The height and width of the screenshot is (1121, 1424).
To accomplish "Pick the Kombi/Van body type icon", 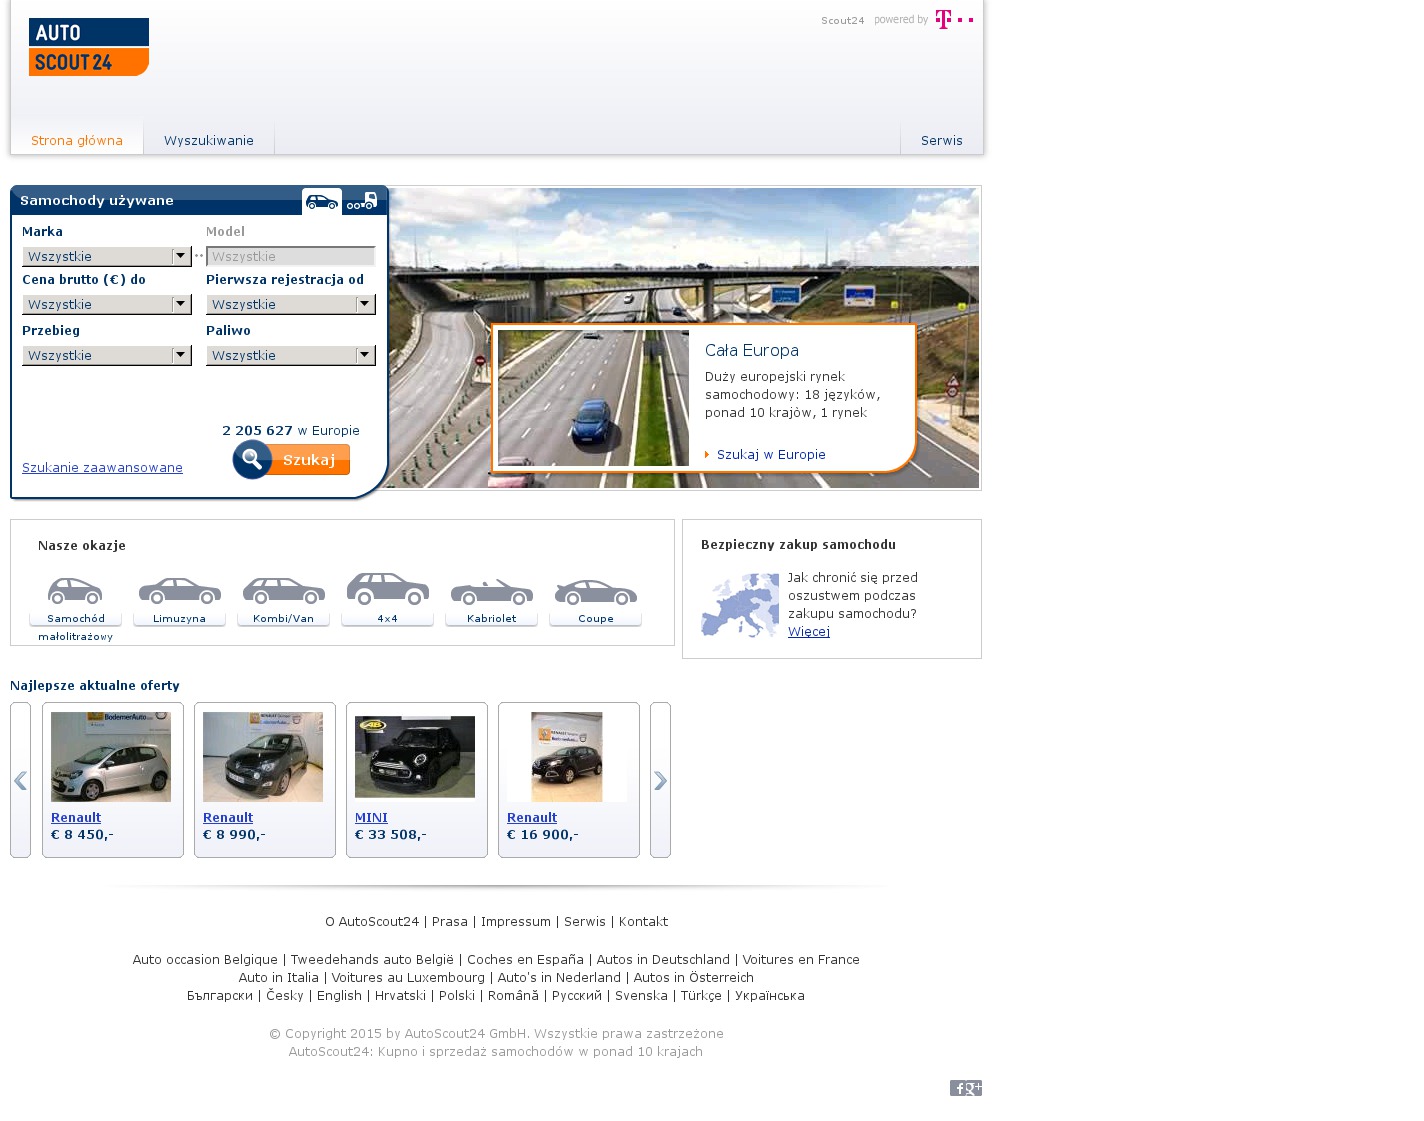I will pyautogui.click(x=284, y=593).
